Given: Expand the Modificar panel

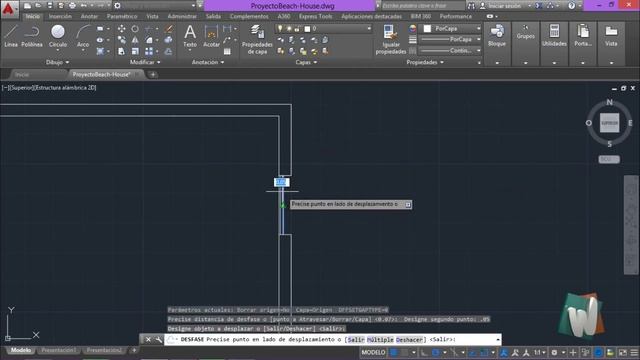Looking at the screenshot, I should (x=145, y=62).
